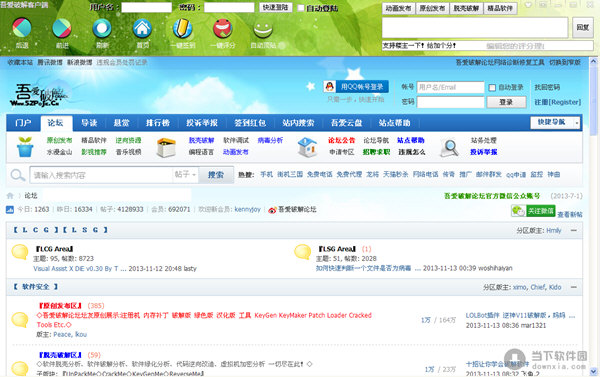Click the plant pot category icon
This screenshot has width=600, height=377.
pos(25,147)
